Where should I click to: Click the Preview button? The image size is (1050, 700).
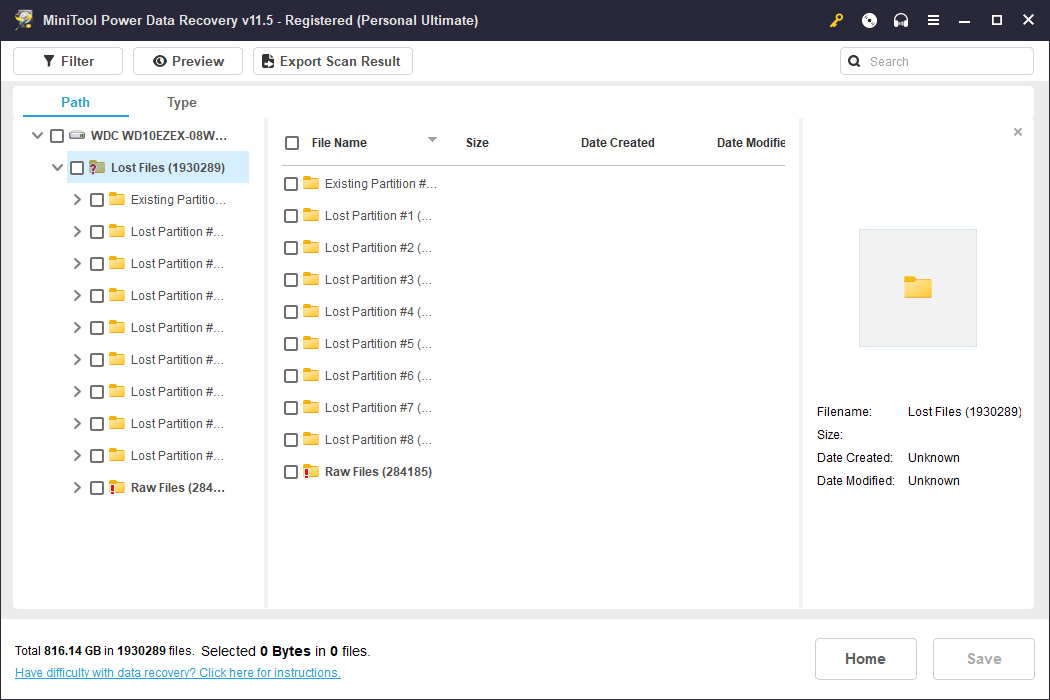pos(188,61)
